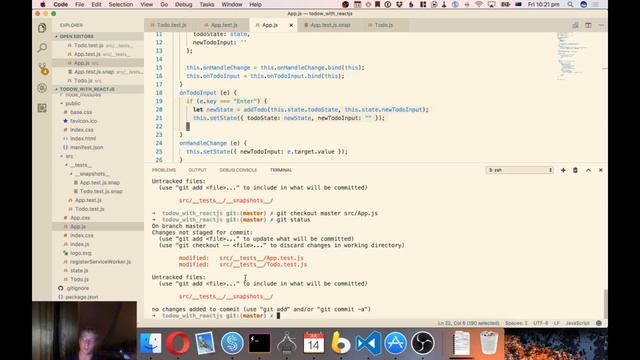Open the Debug view in activity bar

tap(42, 88)
